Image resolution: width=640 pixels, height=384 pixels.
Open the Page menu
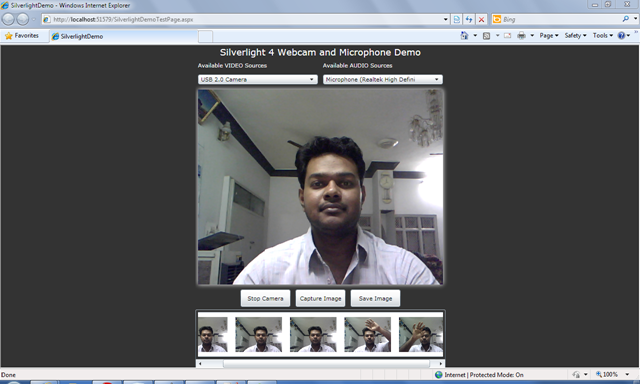click(549, 36)
